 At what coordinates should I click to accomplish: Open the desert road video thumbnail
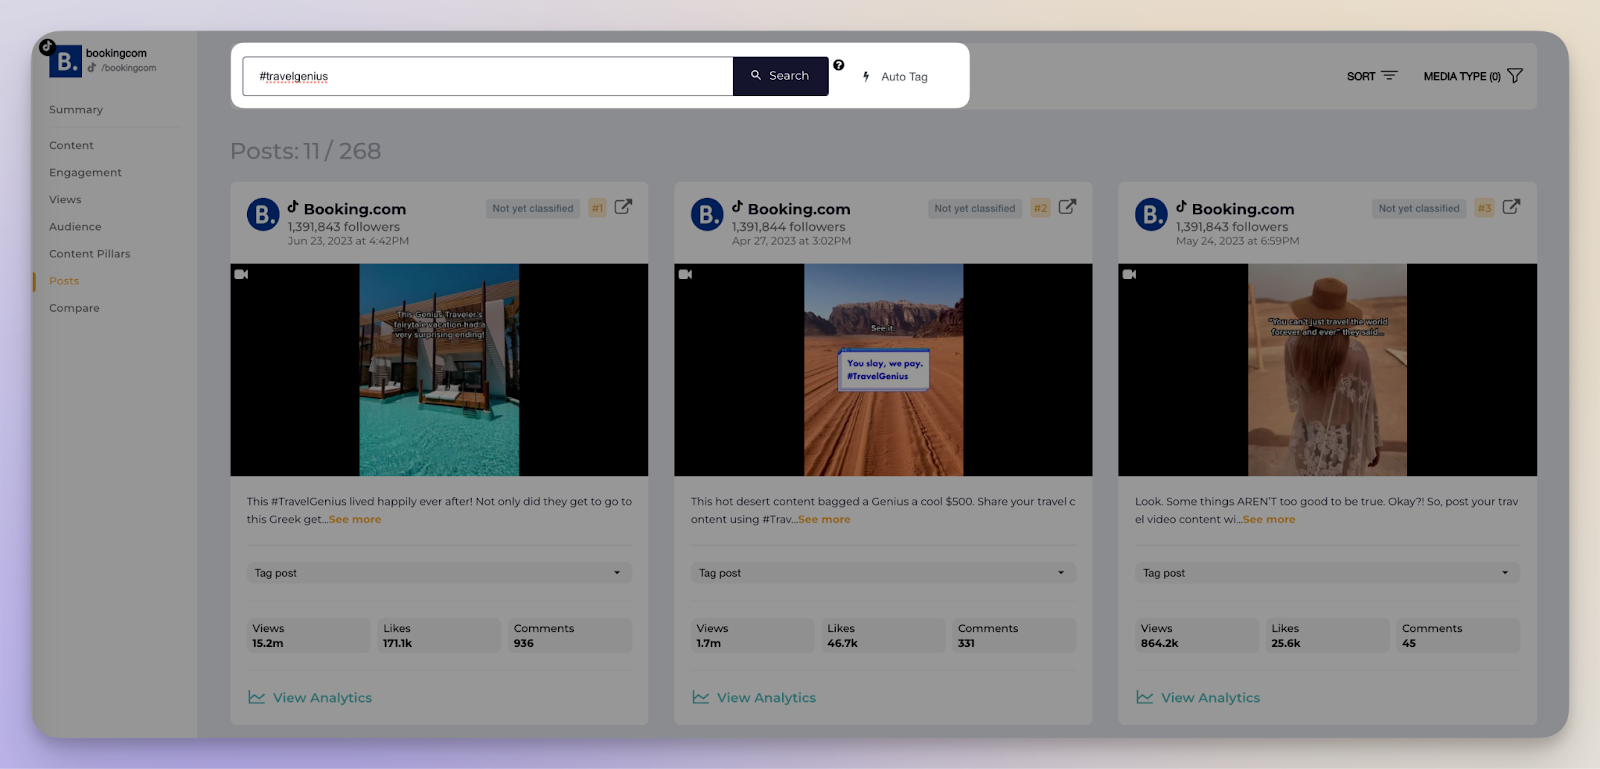click(x=884, y=370)
